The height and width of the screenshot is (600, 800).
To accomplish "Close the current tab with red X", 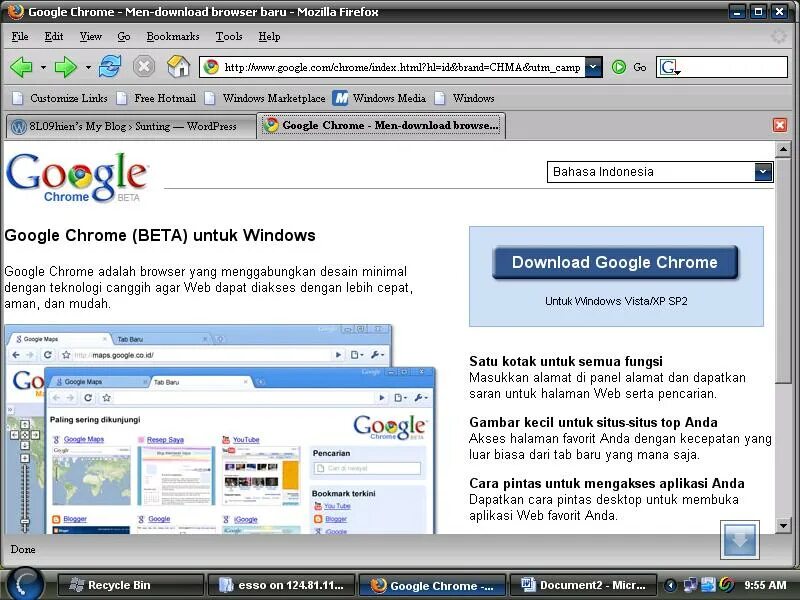I will coord(780,125).
